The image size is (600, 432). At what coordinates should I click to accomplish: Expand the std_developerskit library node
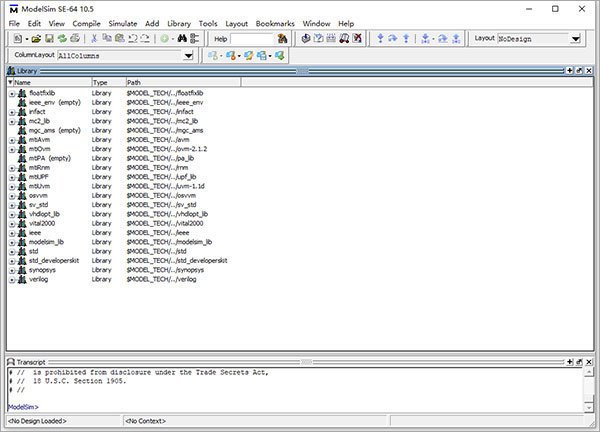[x=12, y=261]
